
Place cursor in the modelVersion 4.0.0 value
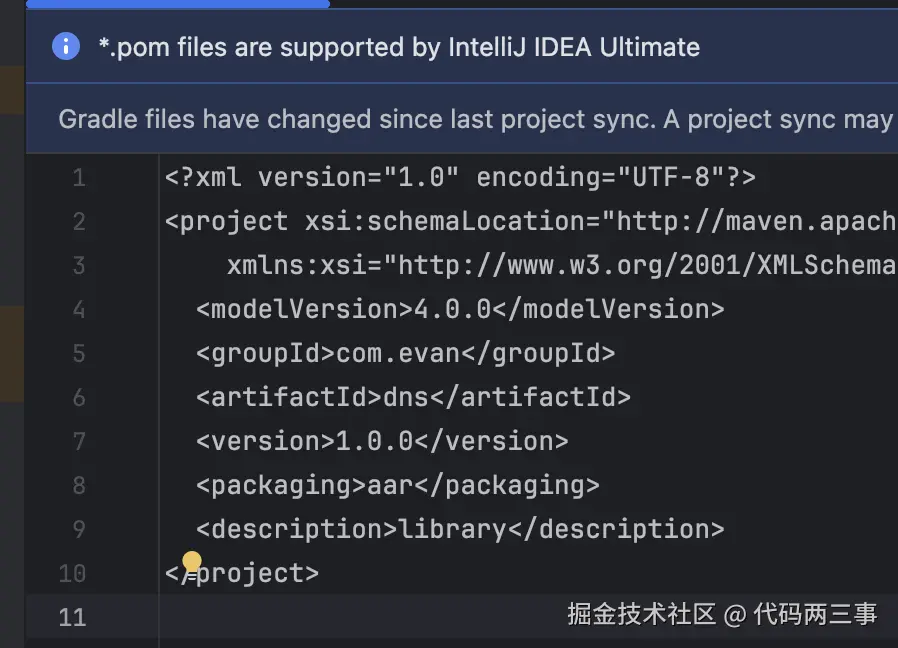tap(452, 310)
